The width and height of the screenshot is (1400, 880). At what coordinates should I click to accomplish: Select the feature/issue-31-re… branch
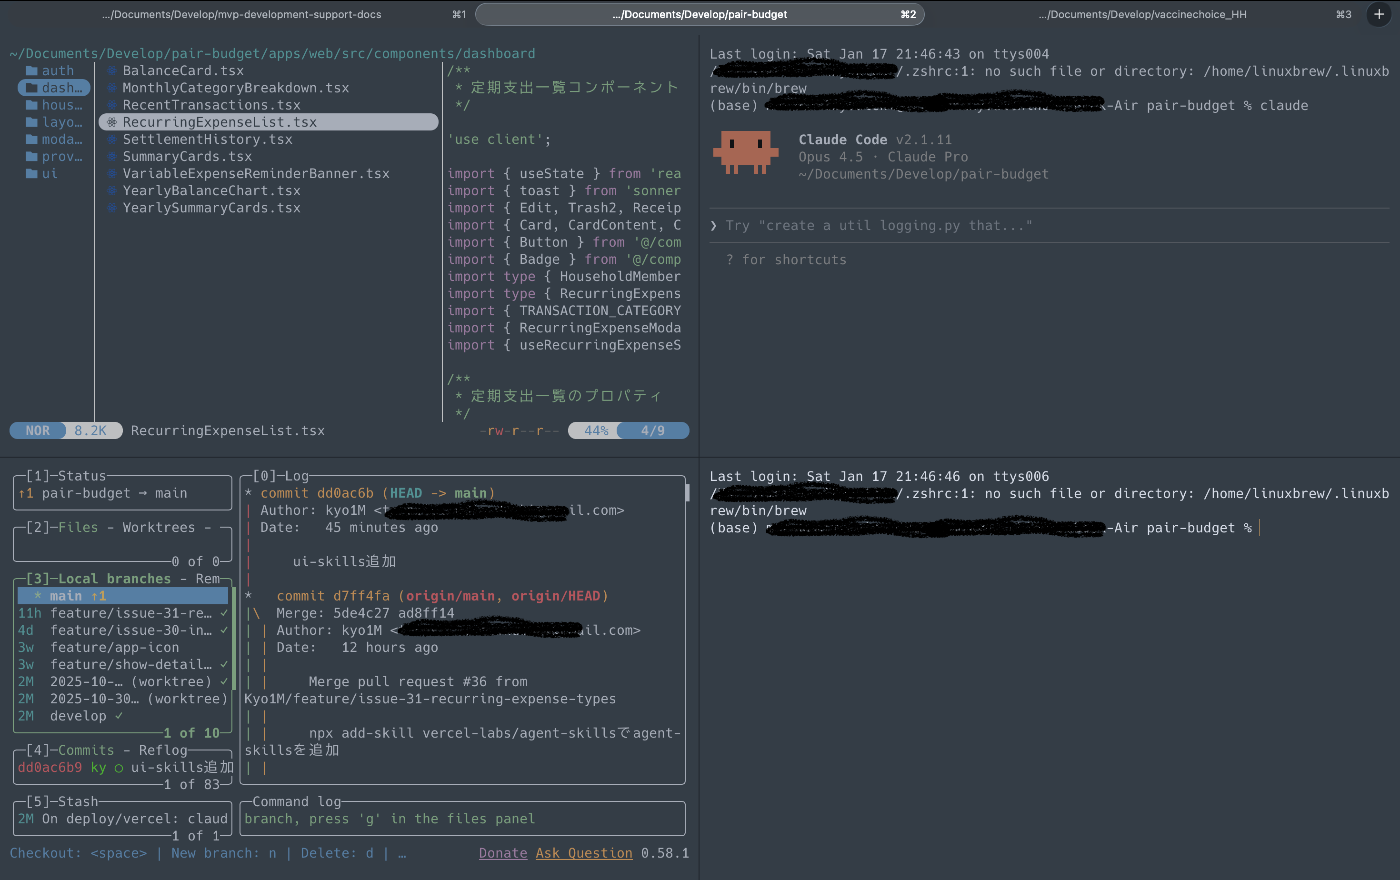(x=123, y=613)
